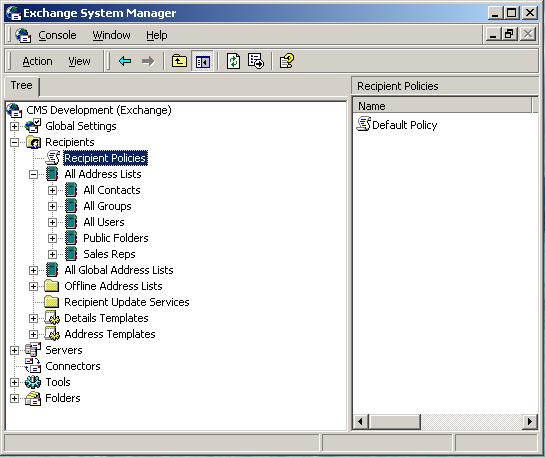Click the Address Templates icon
The image size is (545, 457).
[x=52, y=334]
